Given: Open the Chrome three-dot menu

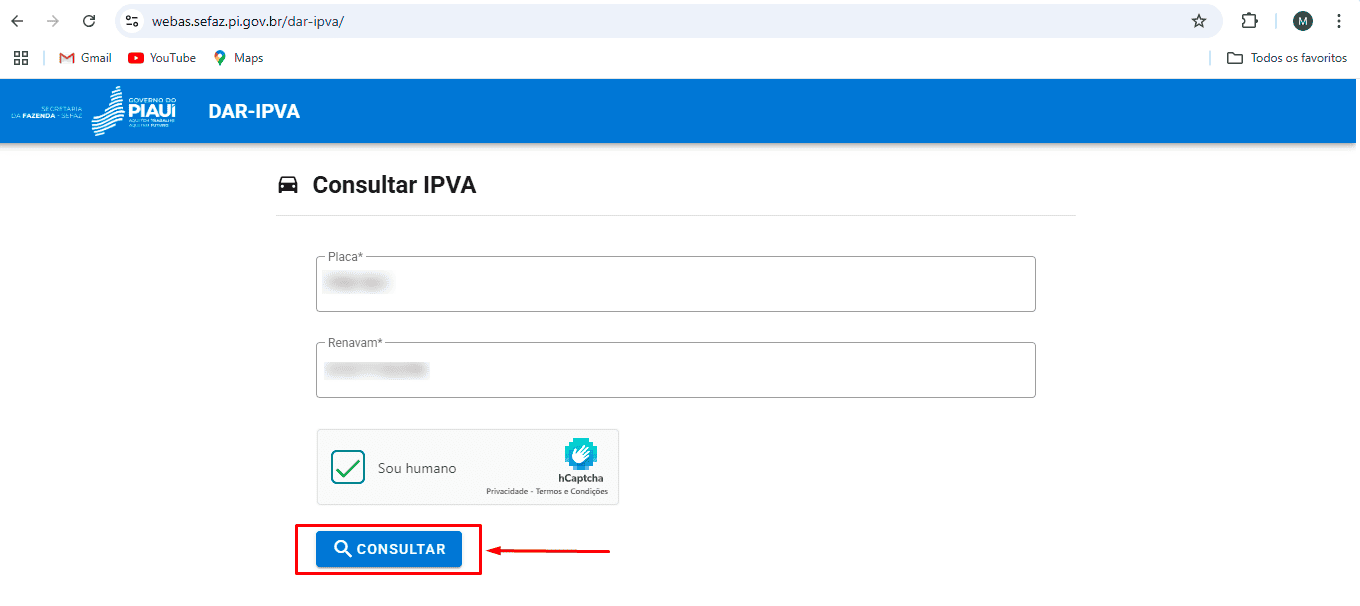Looking at the screenshot, I should click(x=1340, y=20).
